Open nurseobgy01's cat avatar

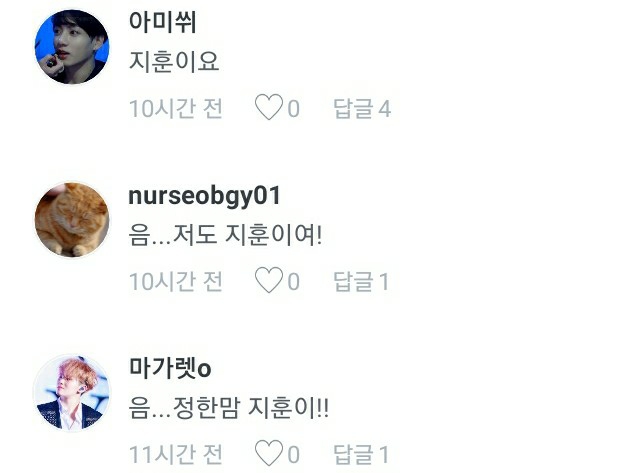pyautogui.click(x=72, y=220)
